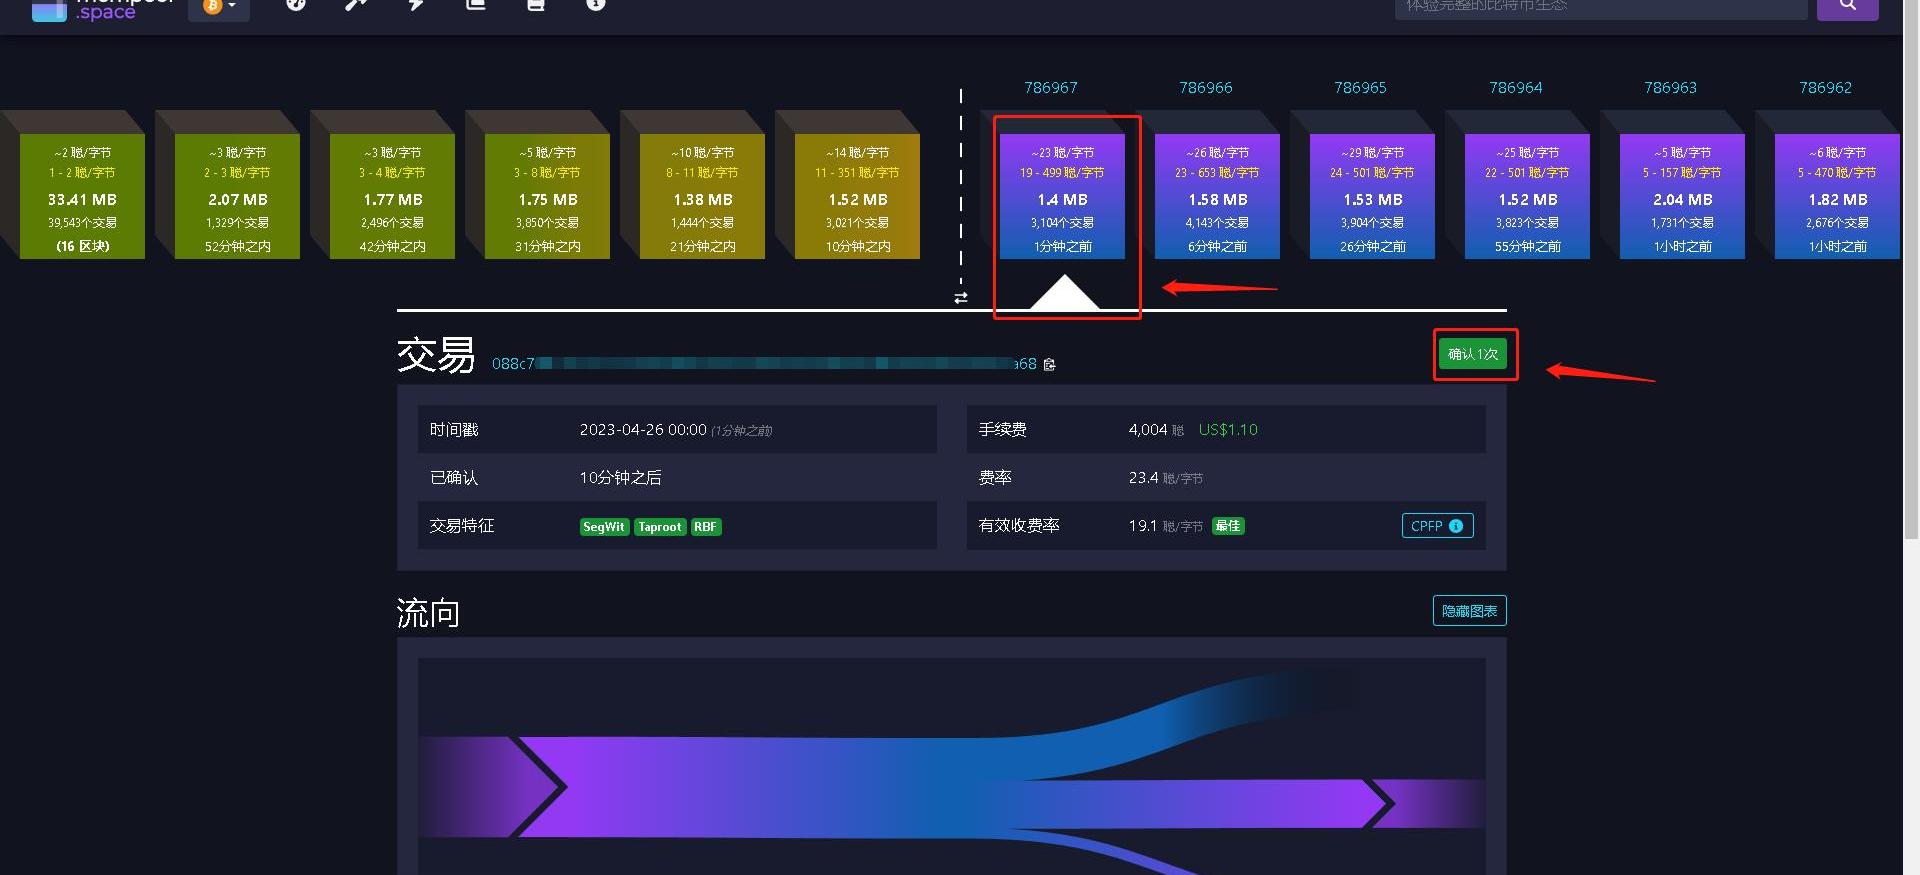Open the graphs icon in the navbar

pyautogui.click(x=476, y=5)
